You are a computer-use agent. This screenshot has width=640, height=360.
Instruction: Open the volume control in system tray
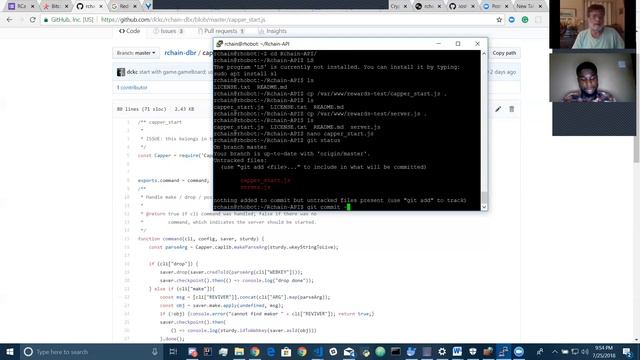584,351
